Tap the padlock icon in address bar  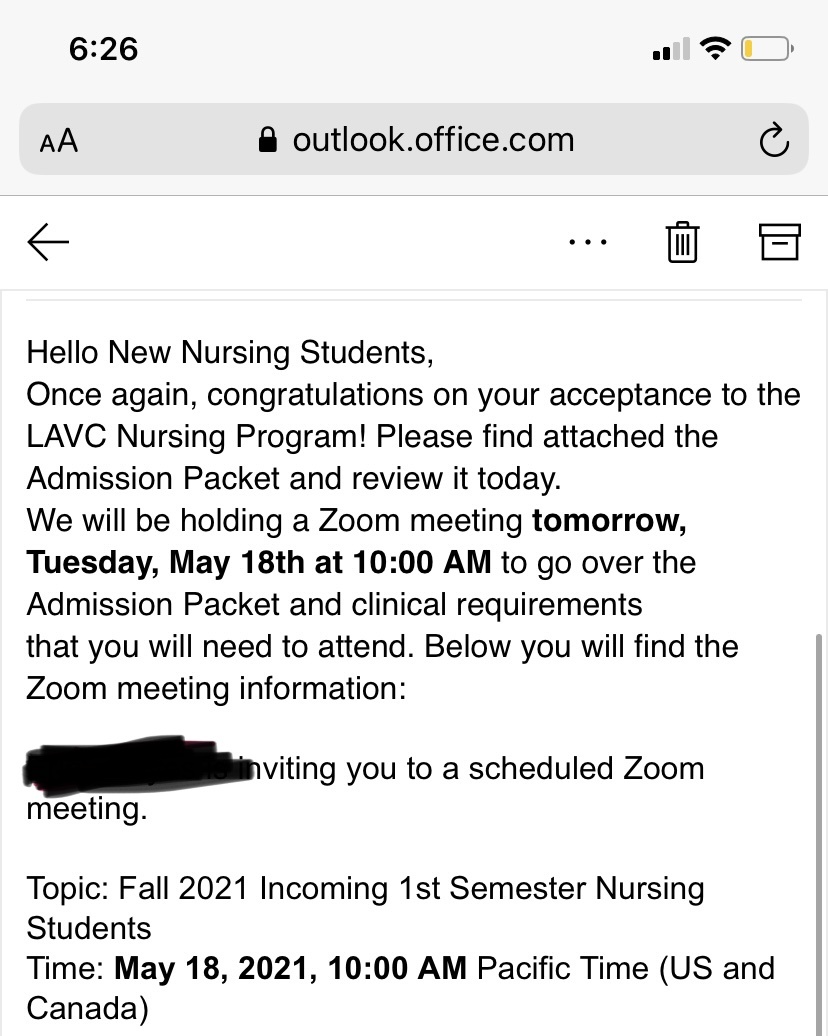coord(268,139)
